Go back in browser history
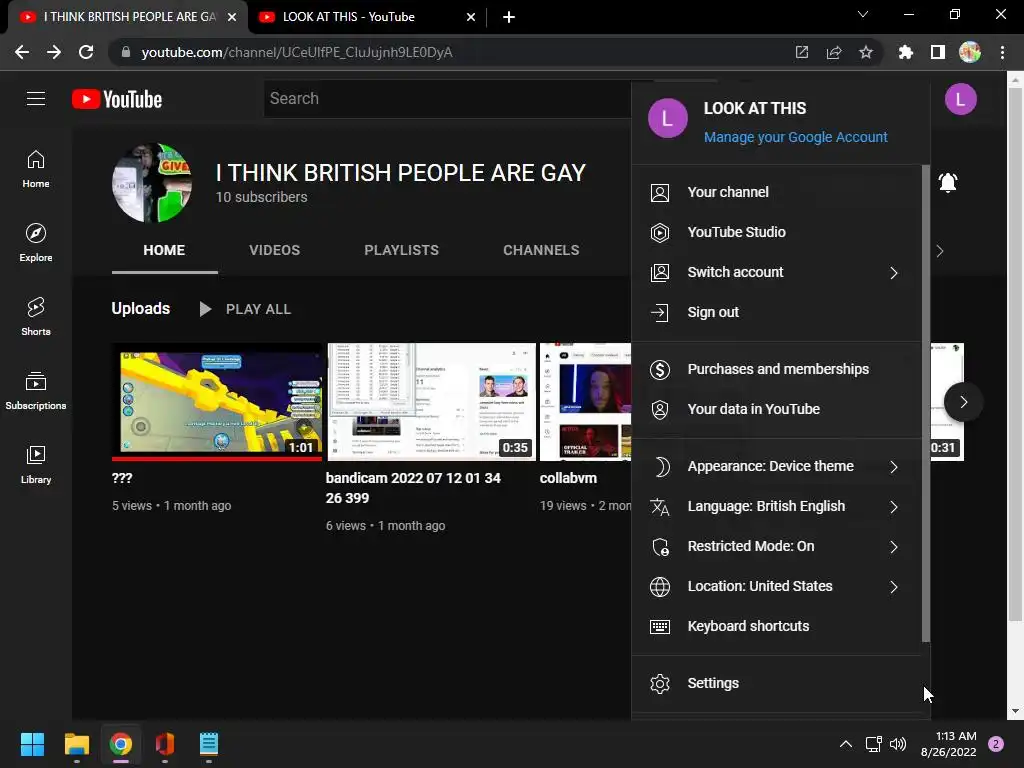This screenshot has height=768, width=1024. [x=22, y=52]
